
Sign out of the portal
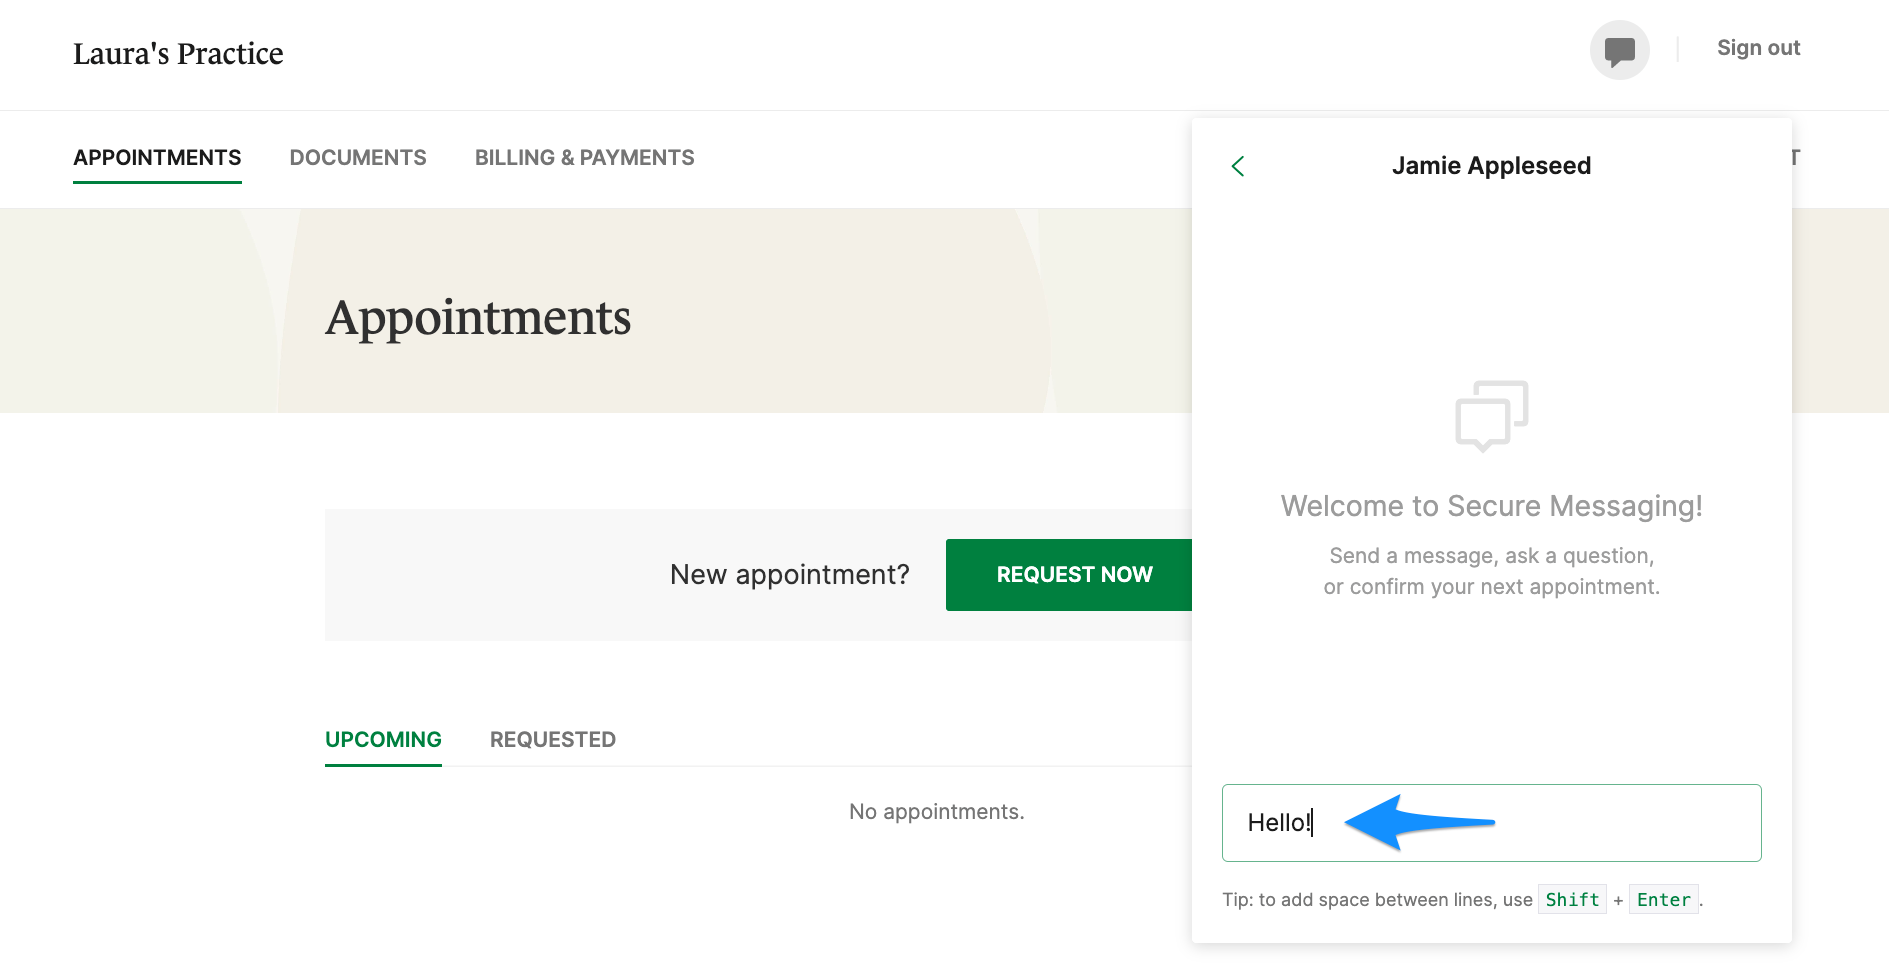1757,47
